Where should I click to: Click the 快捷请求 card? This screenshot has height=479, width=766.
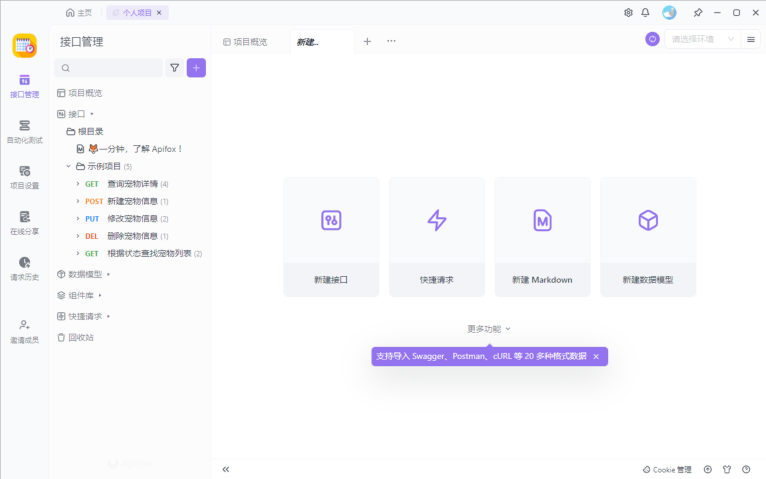tap(437, 237)
